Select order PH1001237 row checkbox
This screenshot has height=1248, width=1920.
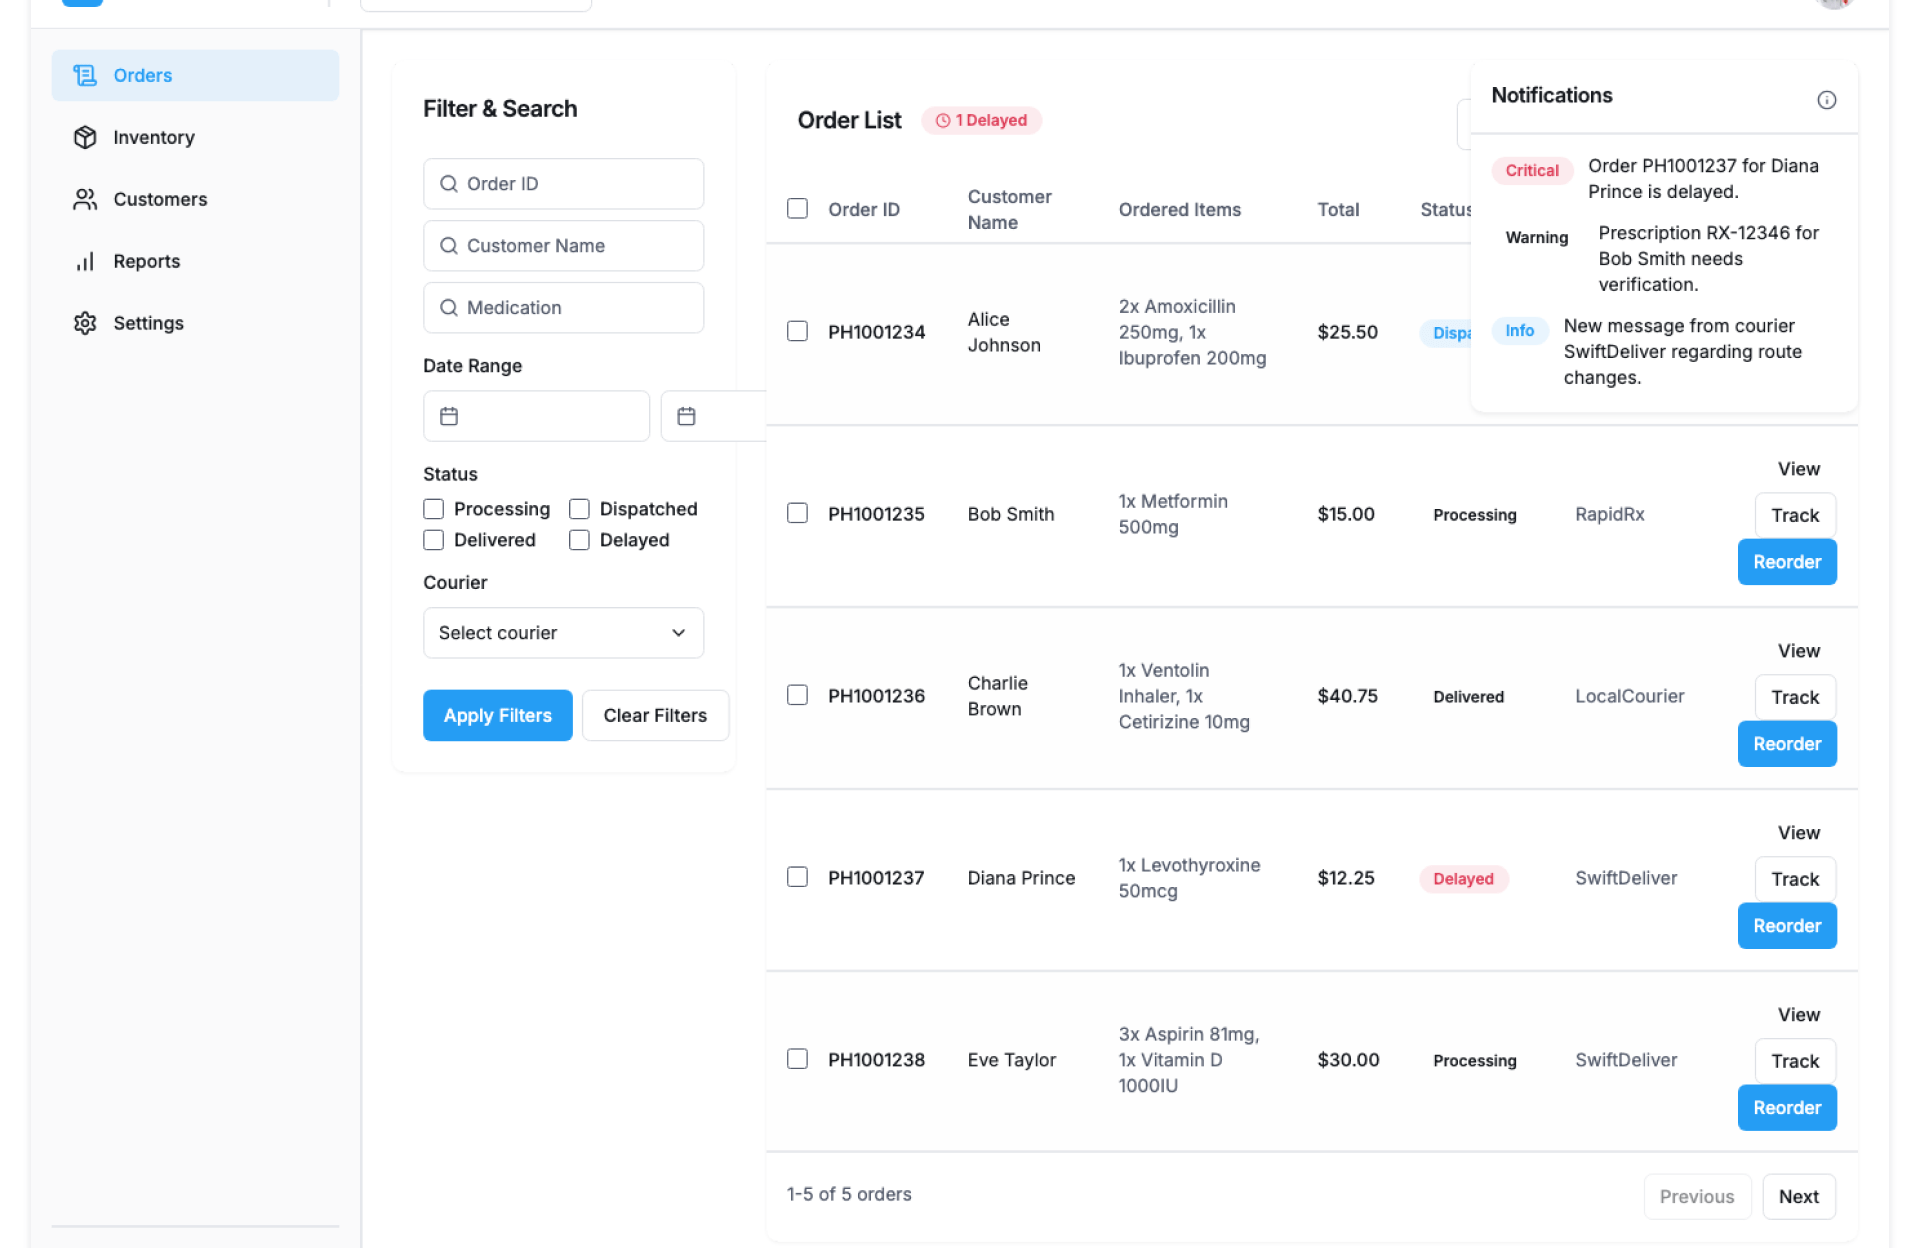pyautogui.click(x=797, y=877)
